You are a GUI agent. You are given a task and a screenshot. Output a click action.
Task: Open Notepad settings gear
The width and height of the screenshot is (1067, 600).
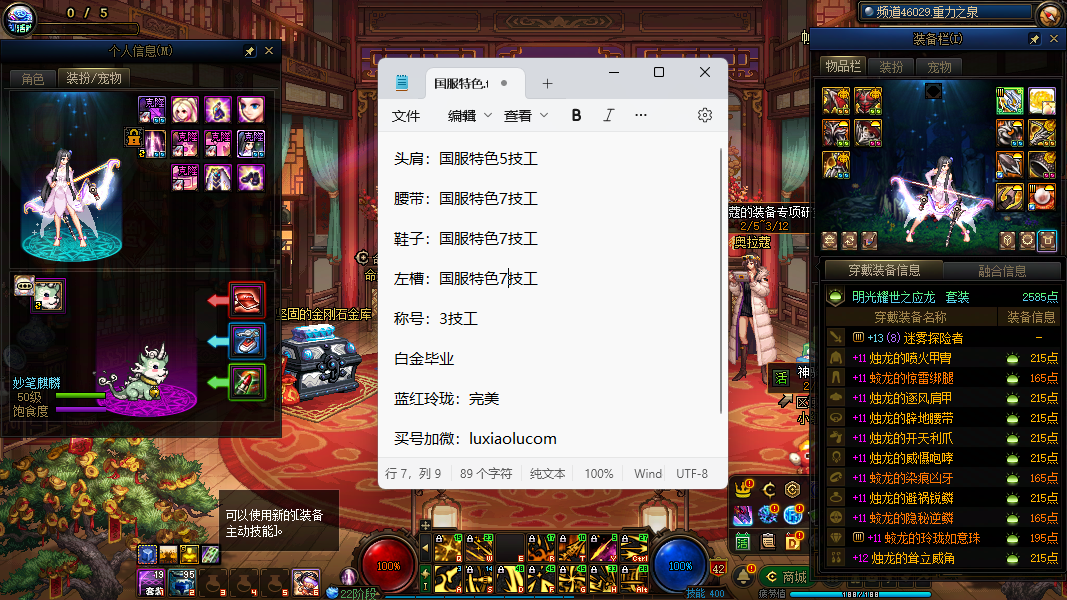click(x=705, y=115)
